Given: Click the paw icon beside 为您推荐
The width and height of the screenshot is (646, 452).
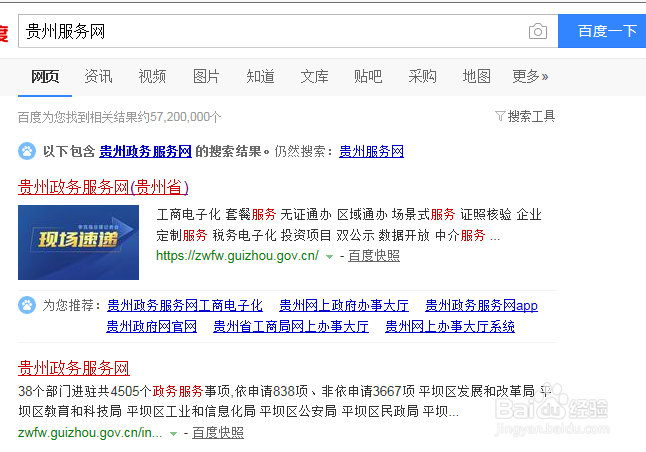Looking at the screenshot, I should pos(27,305).
